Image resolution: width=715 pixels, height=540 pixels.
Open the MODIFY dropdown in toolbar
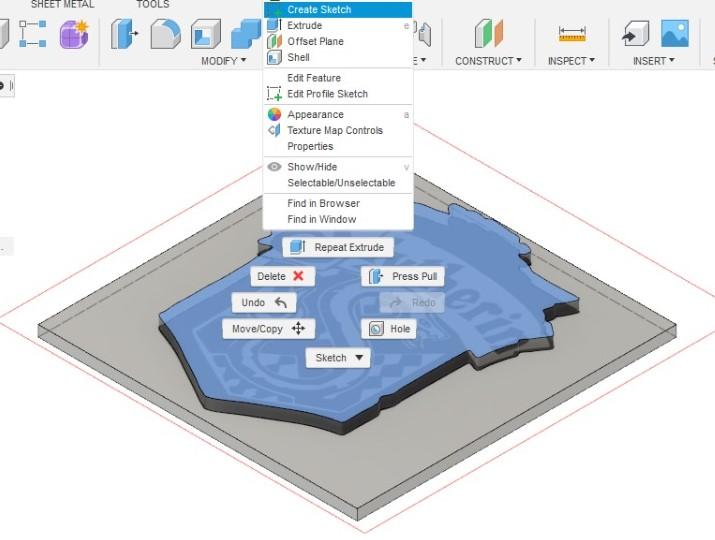pos(223,61)
